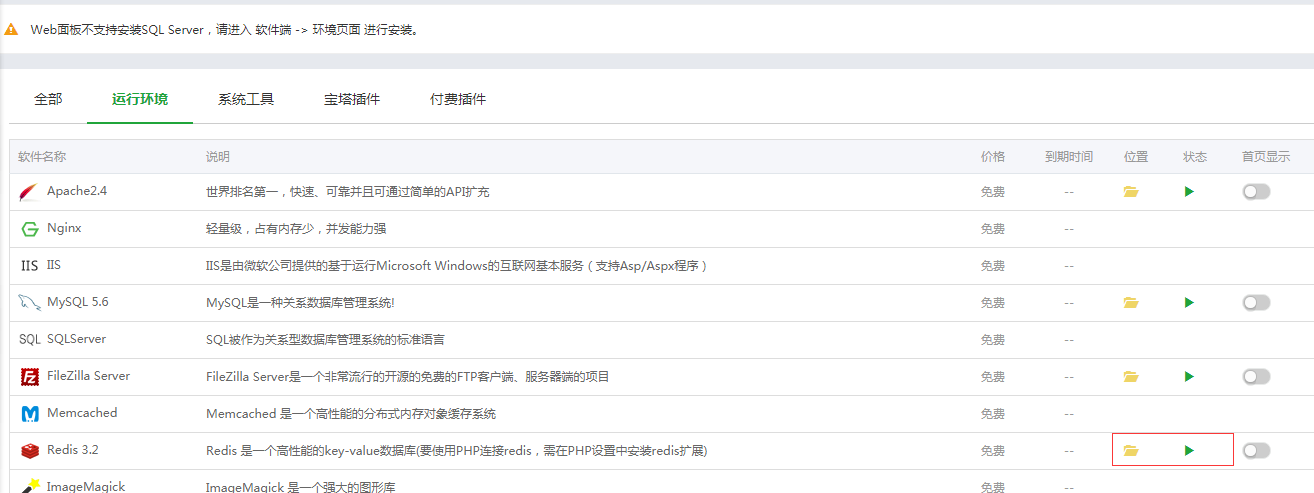Screen dimensions: 1314x493
Task: Open the 系统工具 tab
Action: [x=246, y=99]
